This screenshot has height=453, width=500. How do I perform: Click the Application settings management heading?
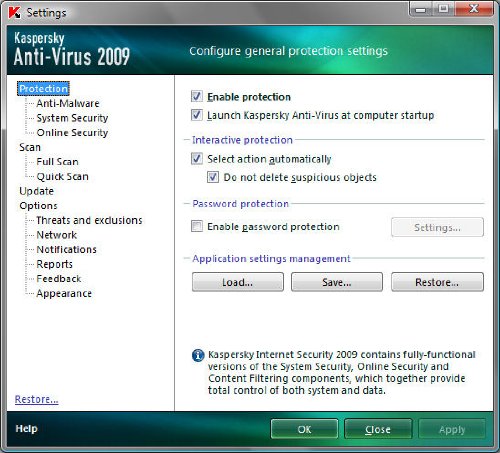point(271,259)
